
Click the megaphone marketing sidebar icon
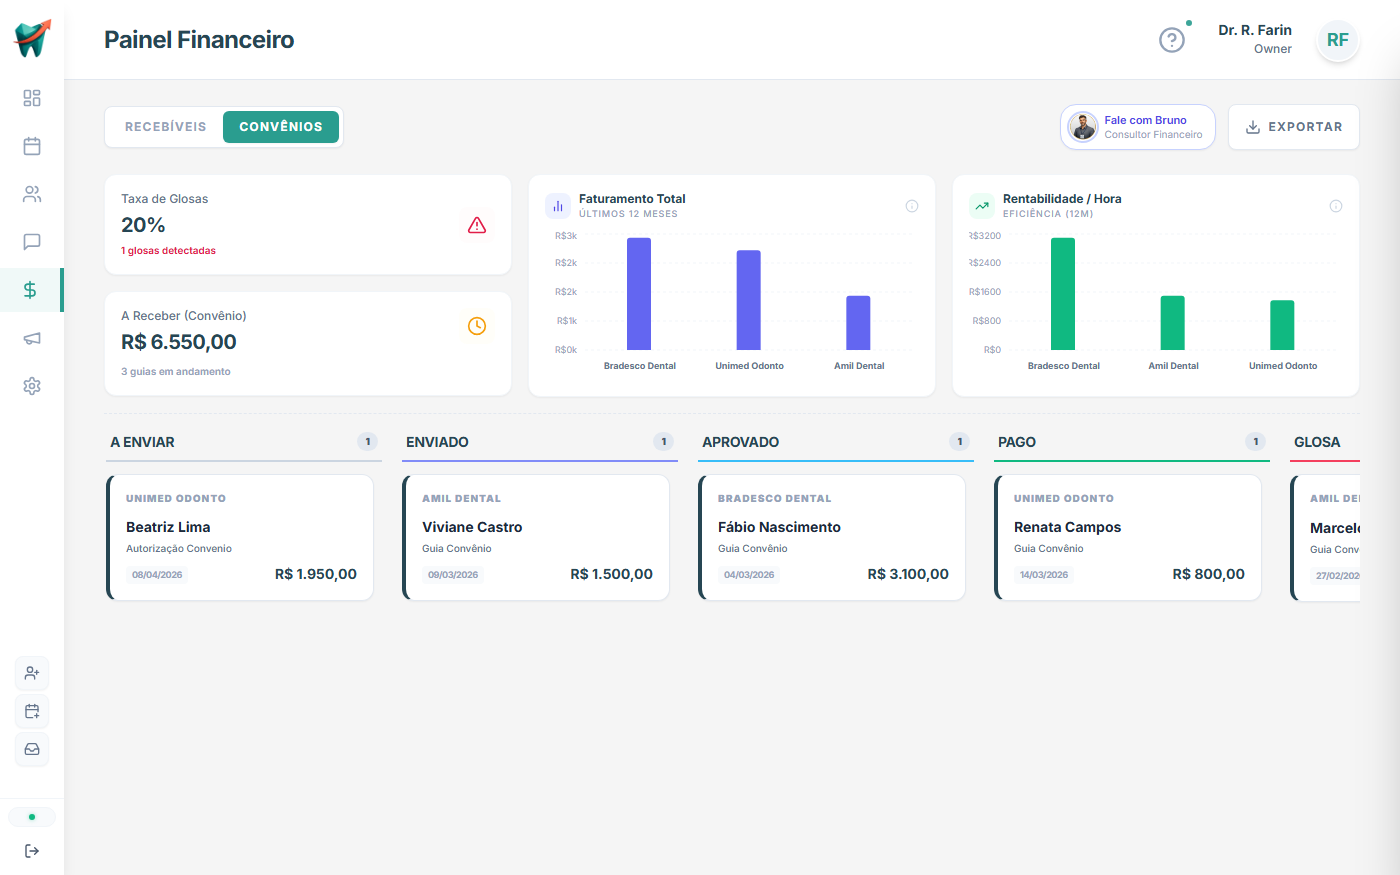coord(32,338)
